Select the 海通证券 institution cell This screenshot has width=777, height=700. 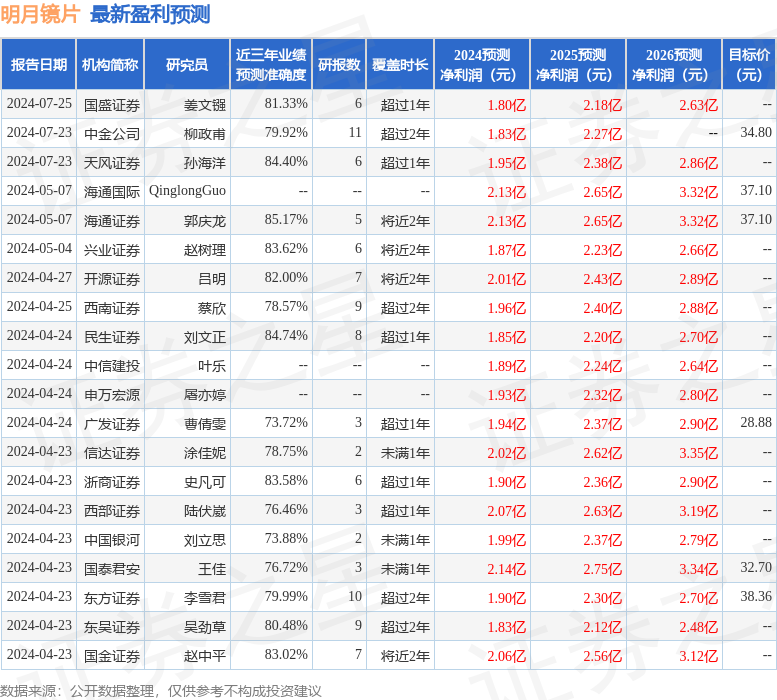point(111,221)
